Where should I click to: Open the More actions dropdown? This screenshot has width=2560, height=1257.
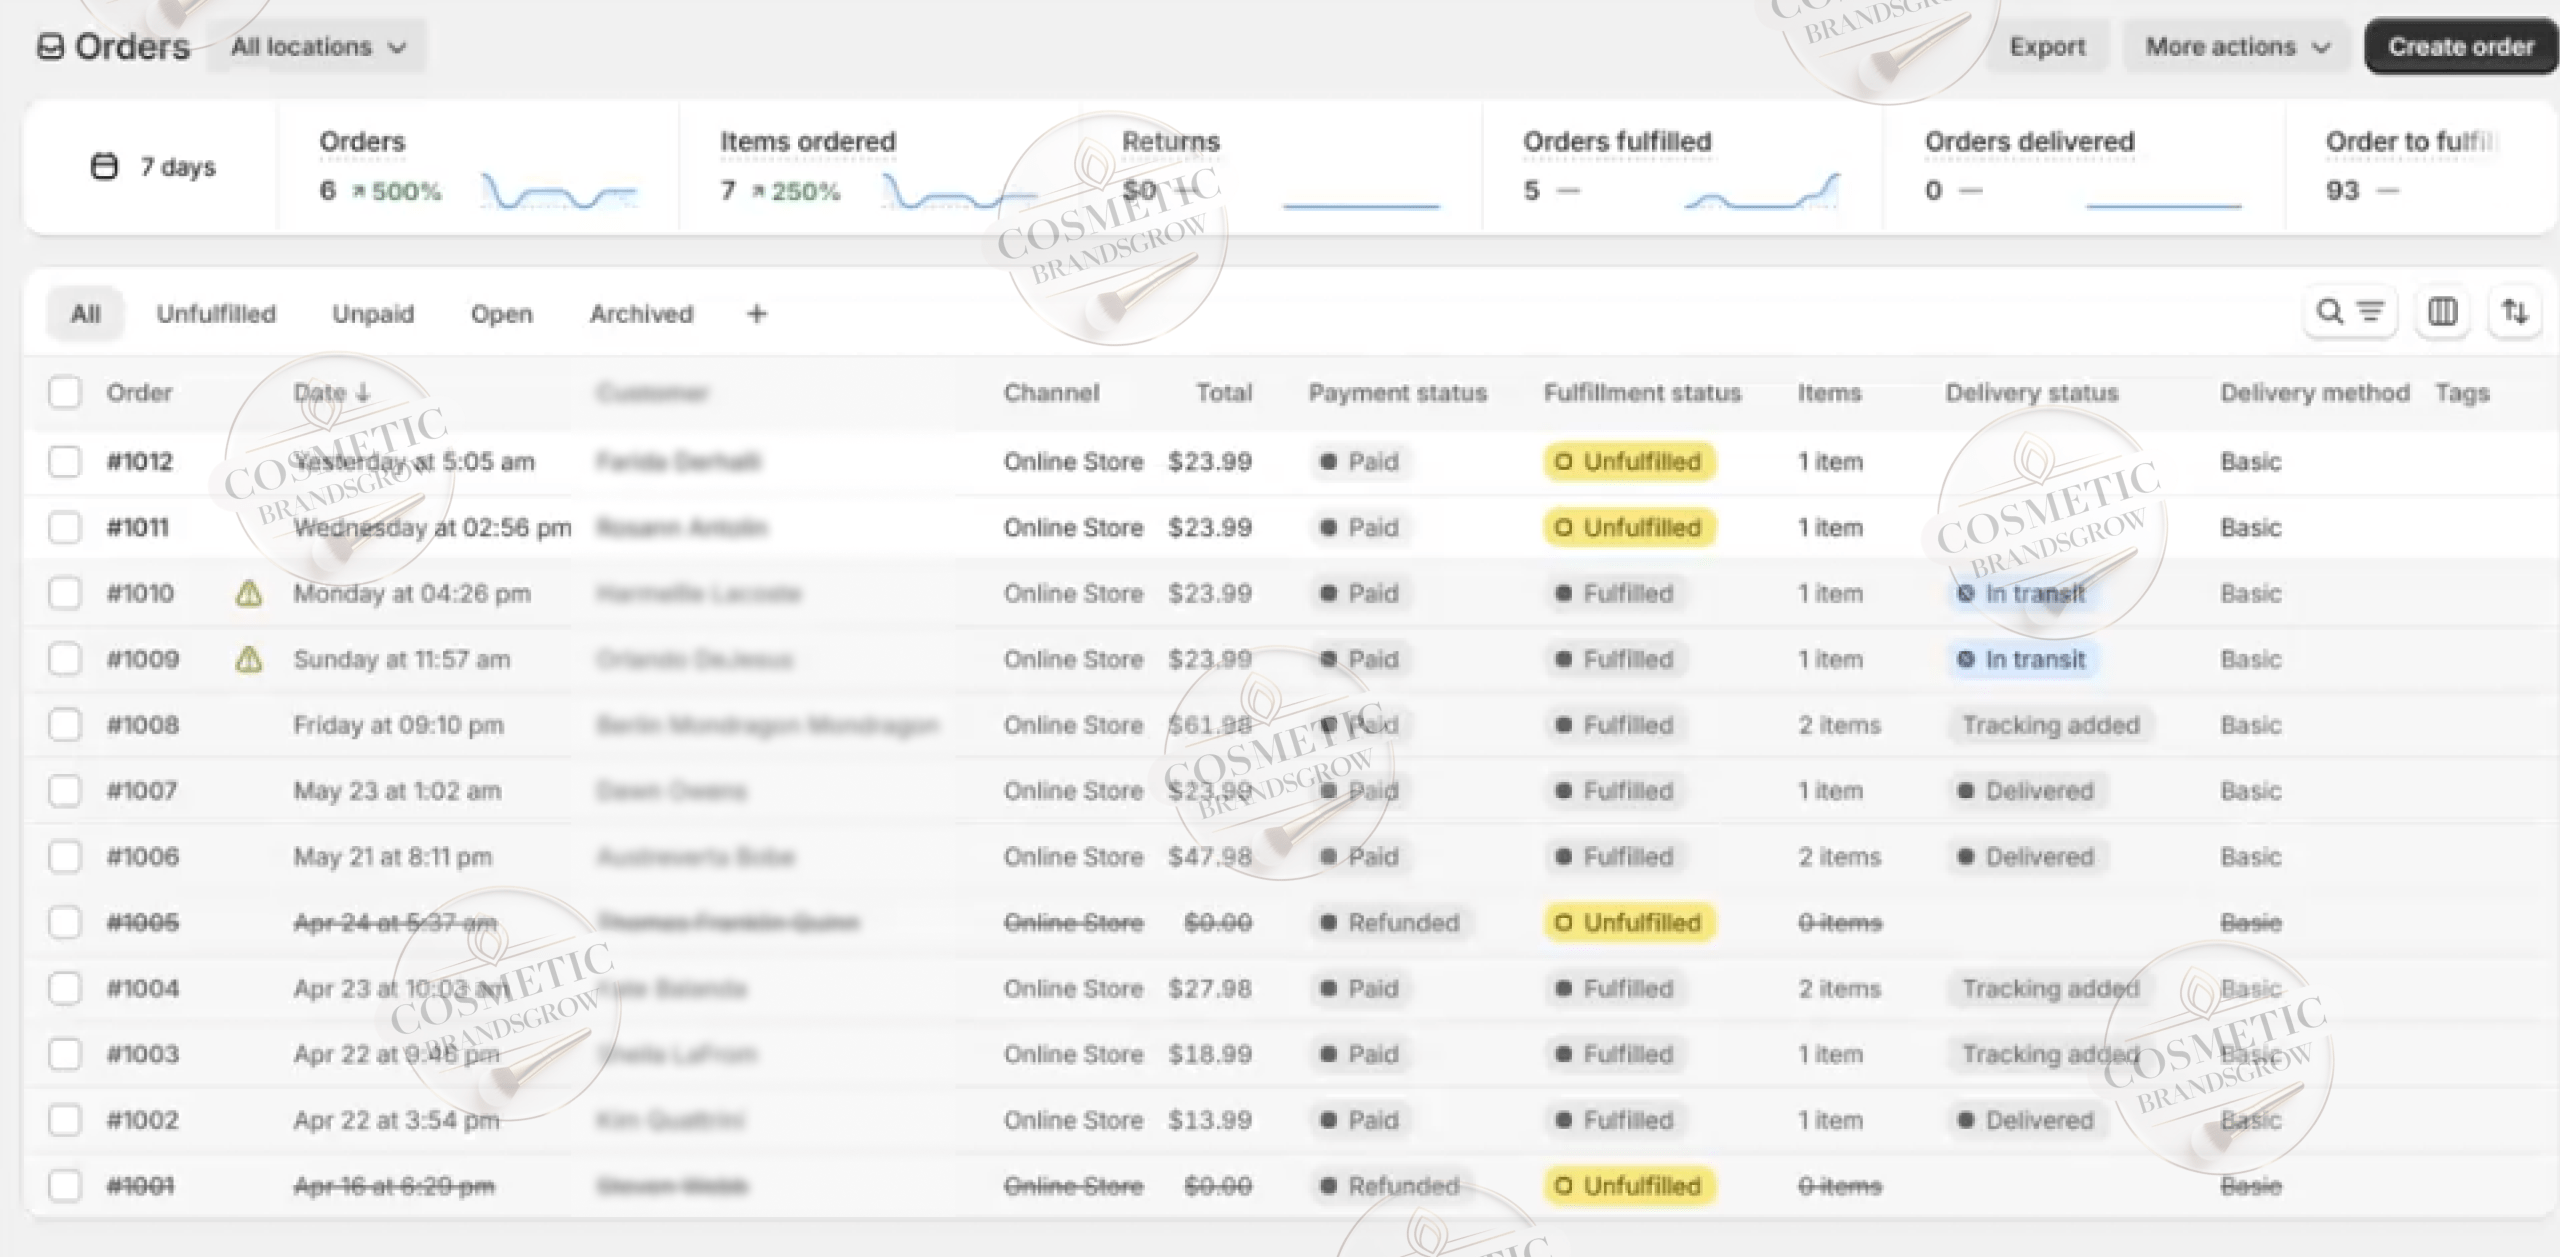click(x=2237, y=47)
